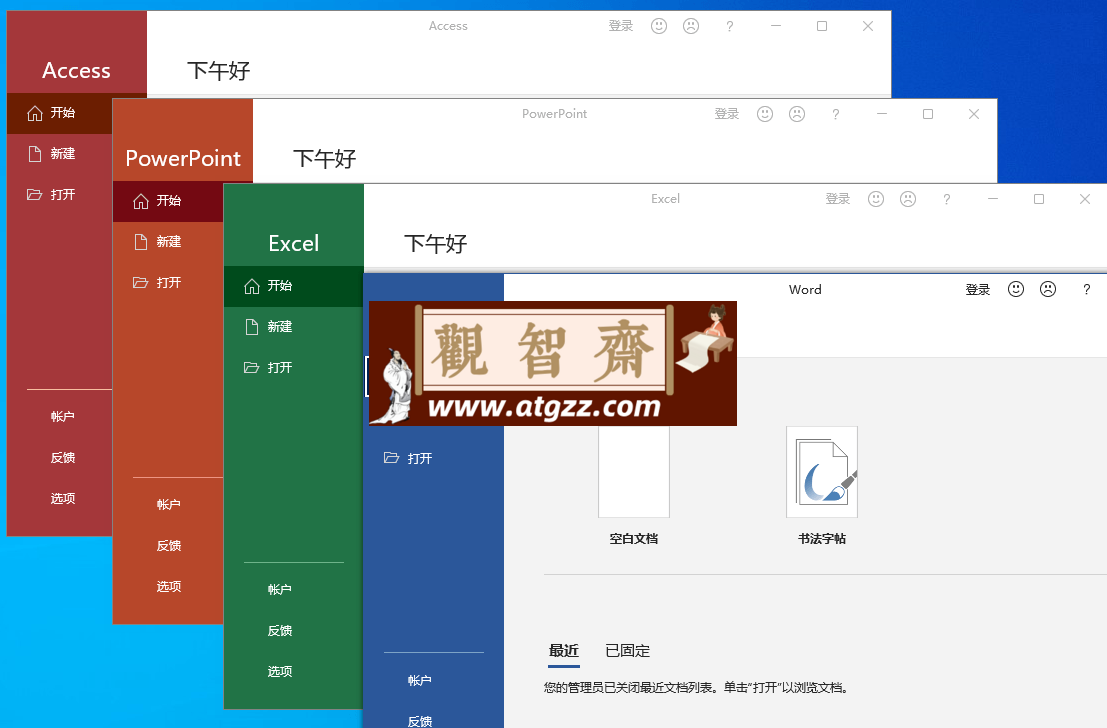Click 登录 sign-in link in the Word title bar
The height and width of the screenshot is (728, 1107).
coord(978,290)
